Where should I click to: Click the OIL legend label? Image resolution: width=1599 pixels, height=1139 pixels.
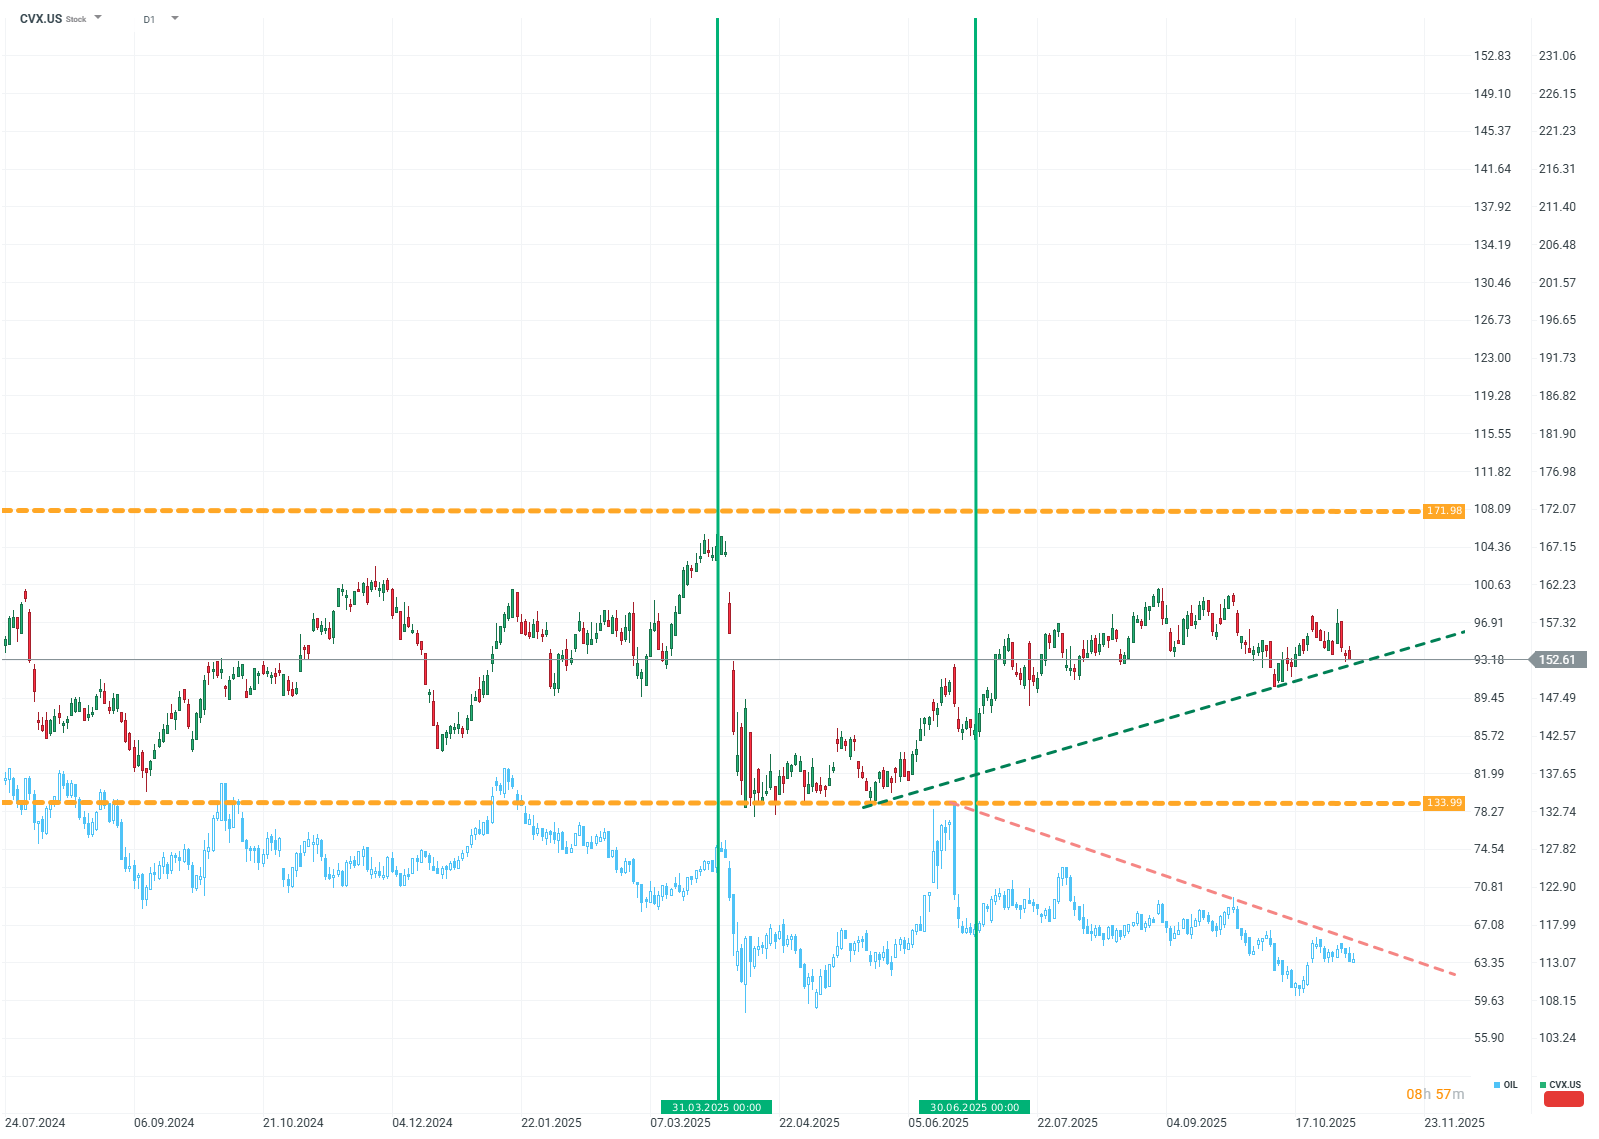pyautogui.click(x=1510, y=1085)
